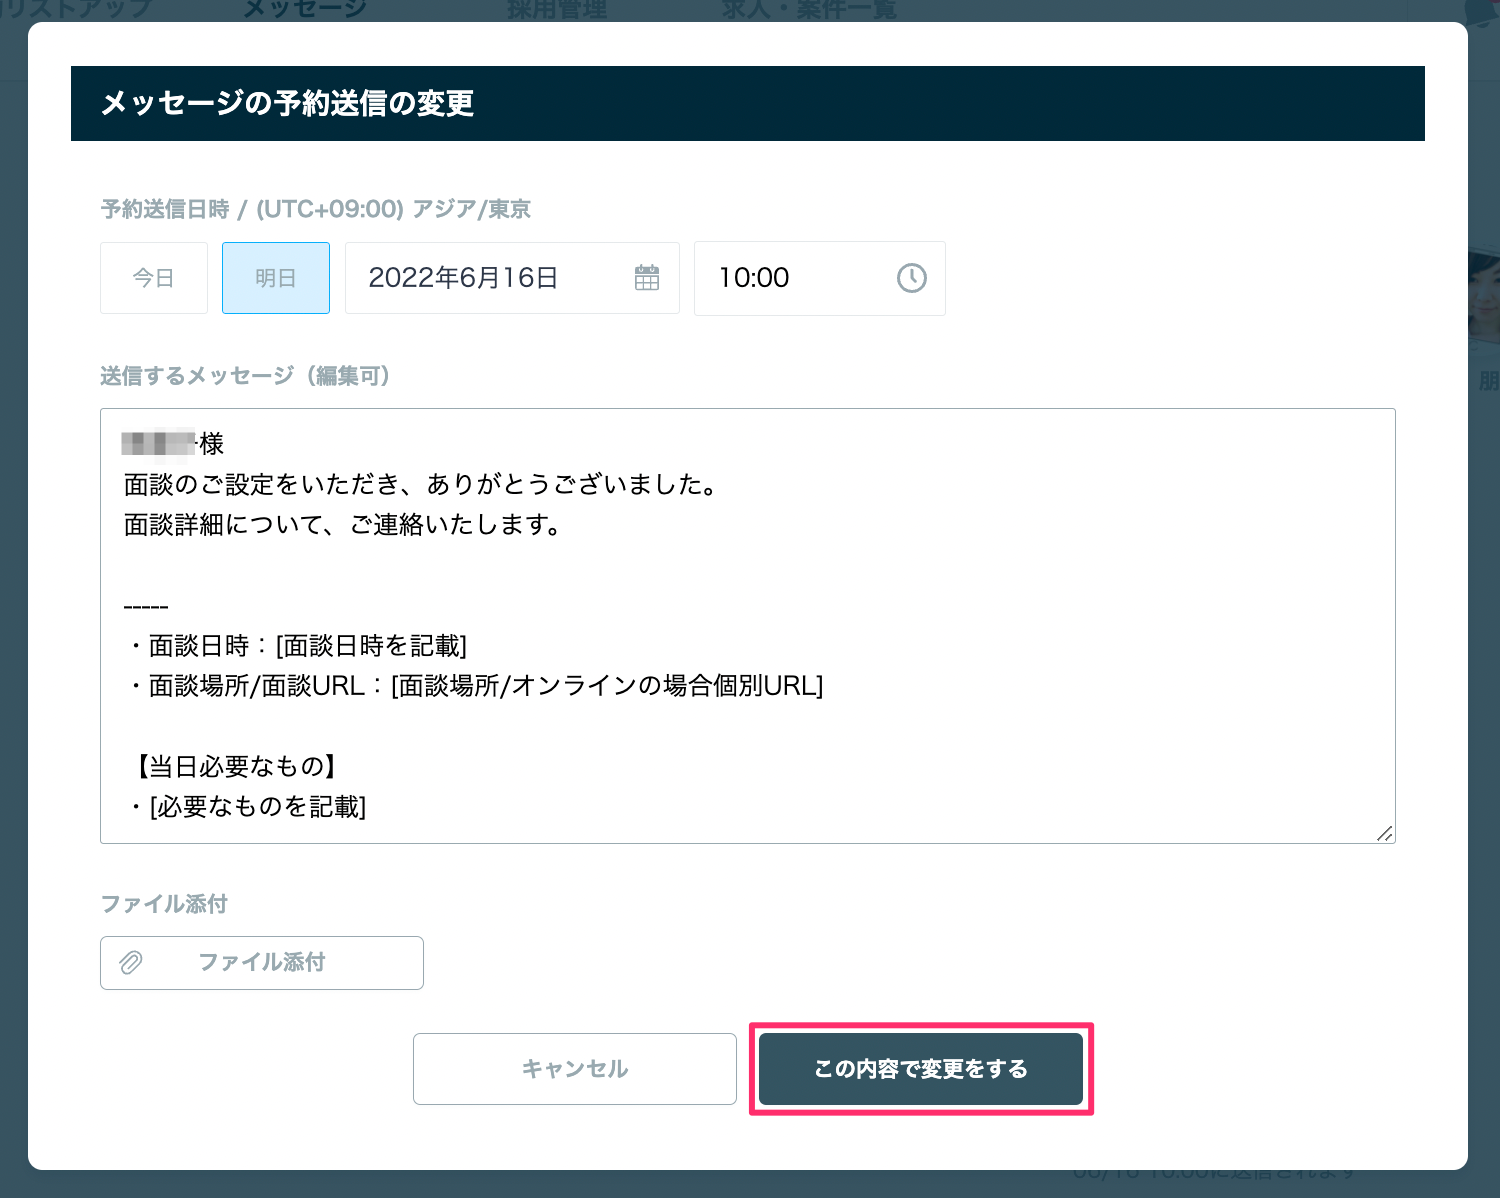This screenshot has height=1198, width=1500.
Task: Click the profile photo behind the dialog
Action: click(x=1484, y=295)
